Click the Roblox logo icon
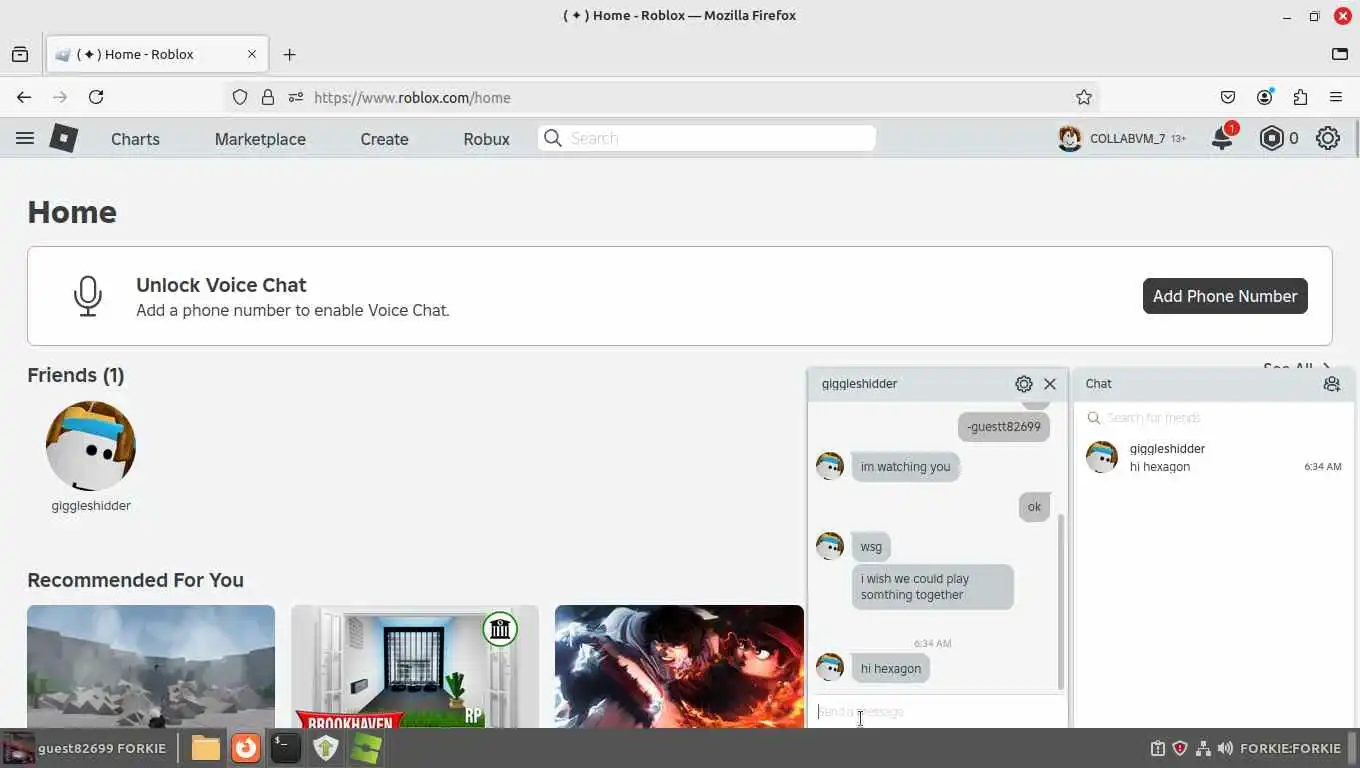This screenshot has height=768, width=1360. pos(63,138)
